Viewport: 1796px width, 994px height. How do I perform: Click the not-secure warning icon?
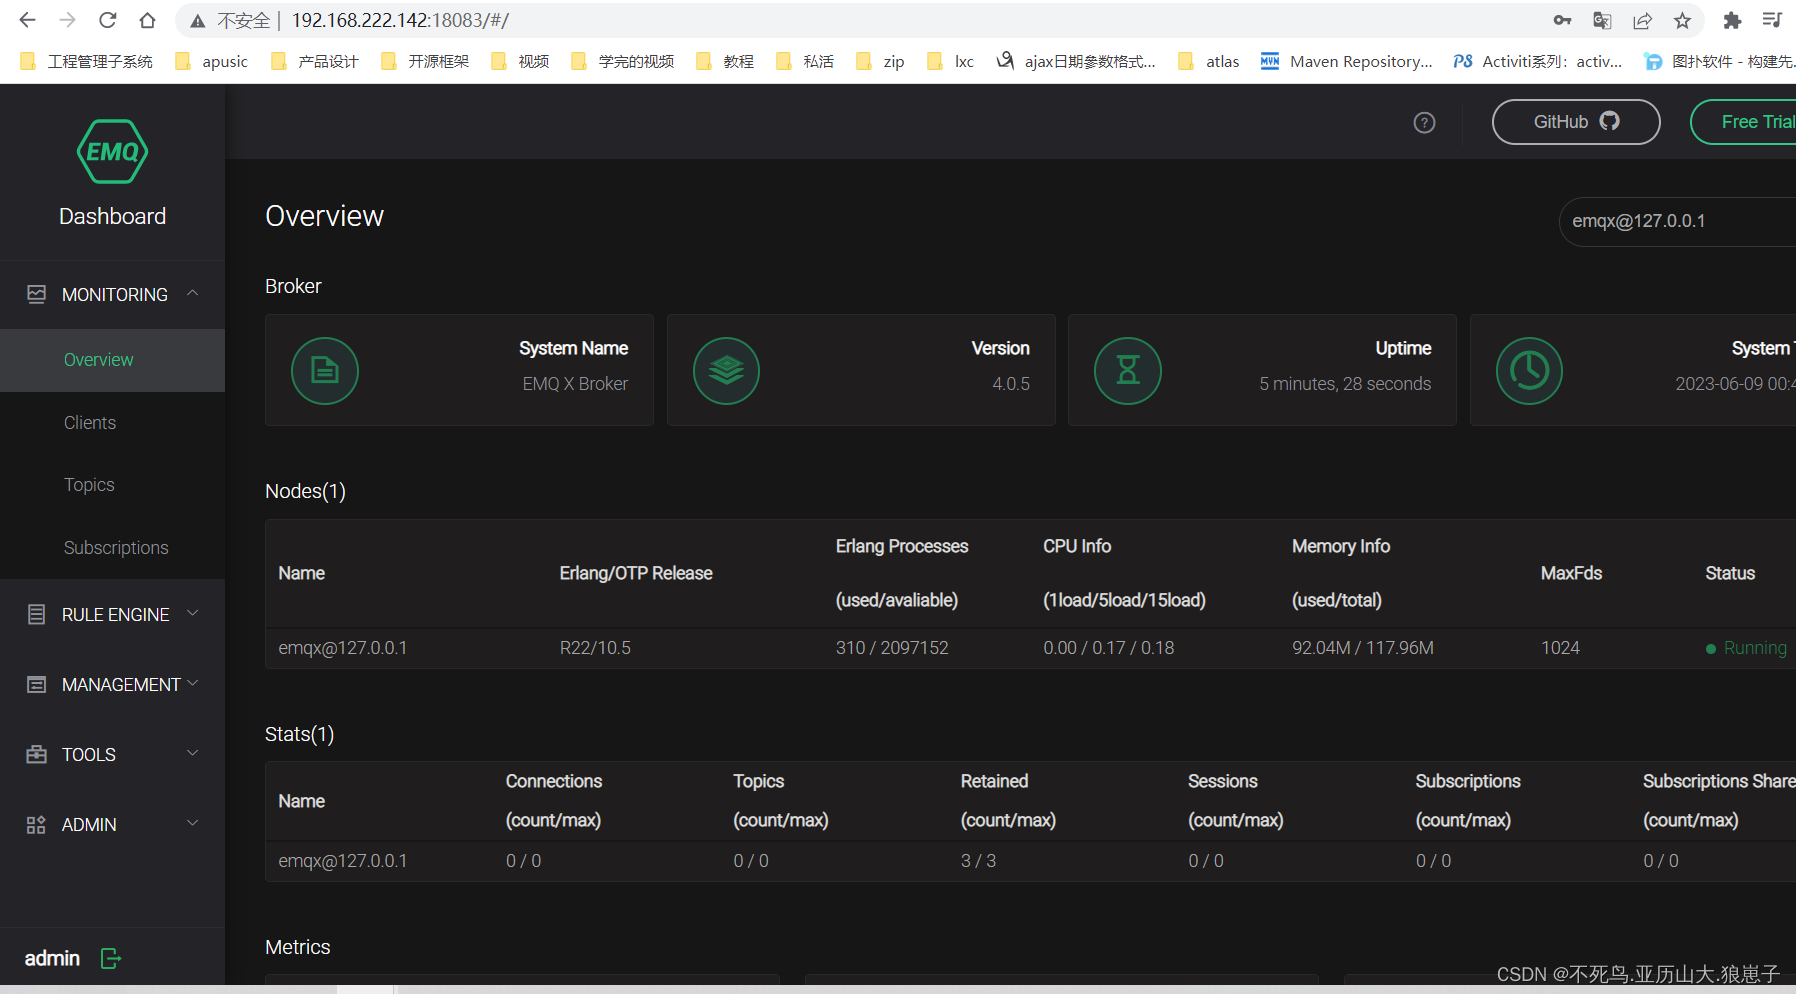198,21
